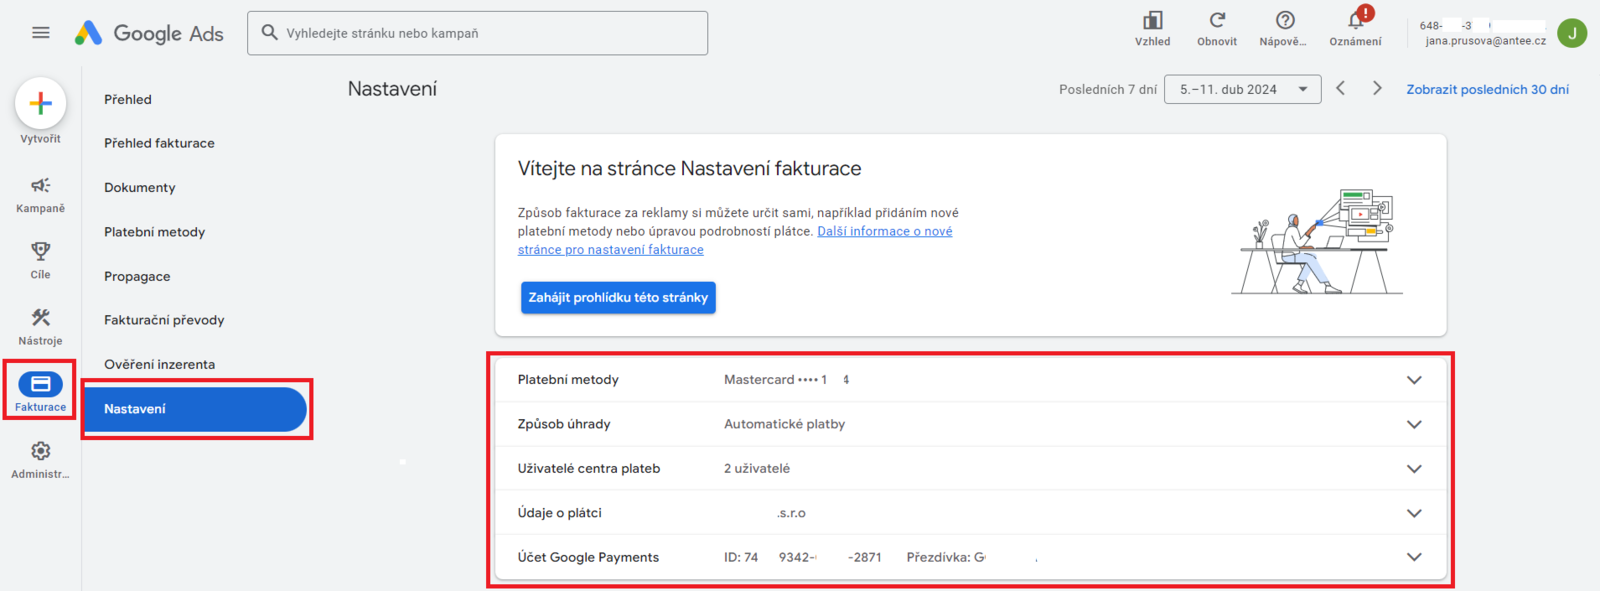Screen dimensions: 1600x591
Task: Open the Oznámení notifications bell
Action: click(x=1355, y=21)
